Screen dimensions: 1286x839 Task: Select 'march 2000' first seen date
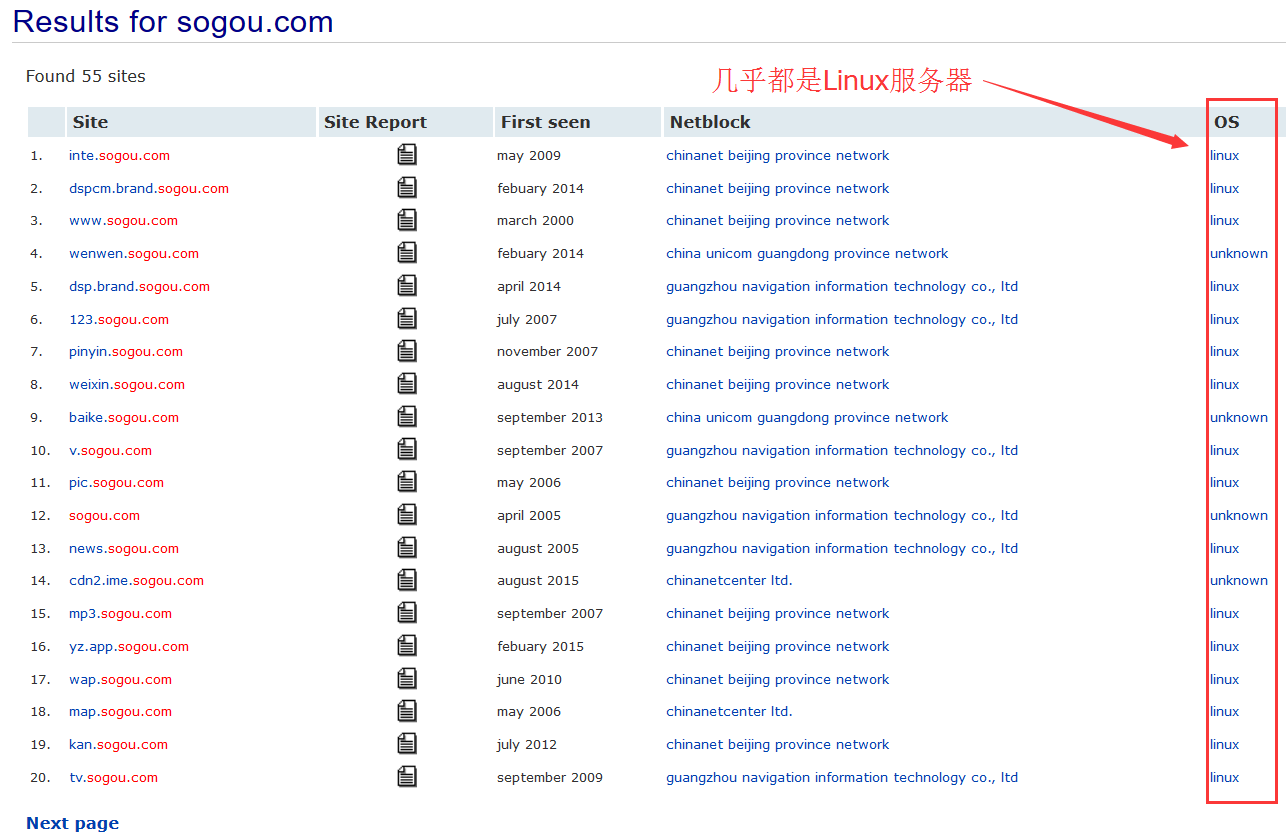click(535, 220)
